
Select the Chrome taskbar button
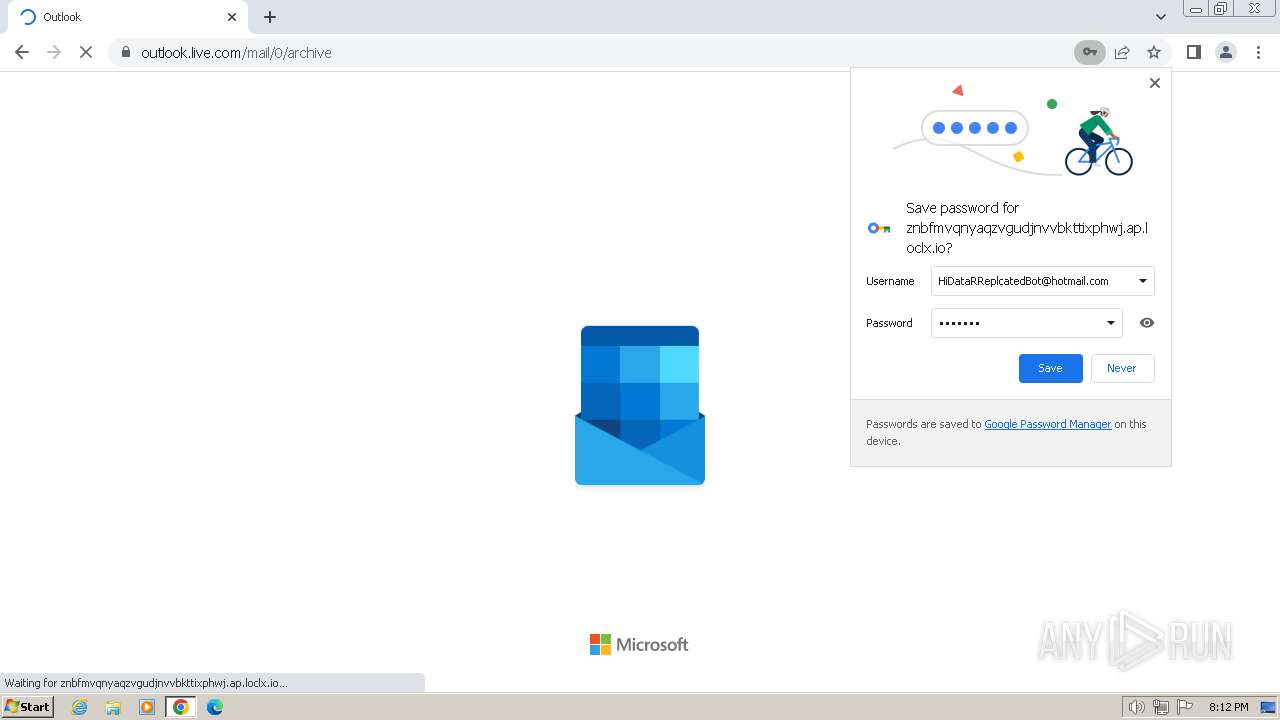(181, 707)
